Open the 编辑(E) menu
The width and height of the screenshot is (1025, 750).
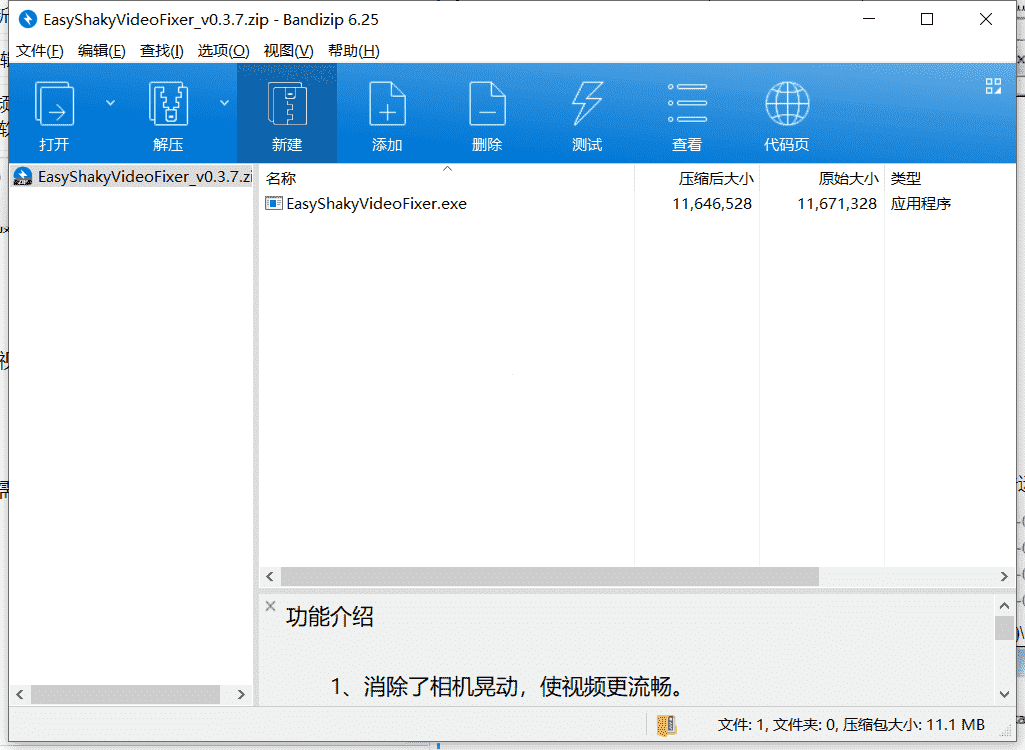pyautogui.click(x=101, y=51)
